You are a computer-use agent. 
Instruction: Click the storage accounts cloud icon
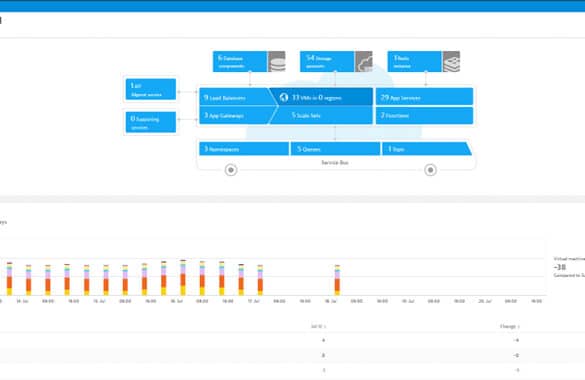coord(364,62)
